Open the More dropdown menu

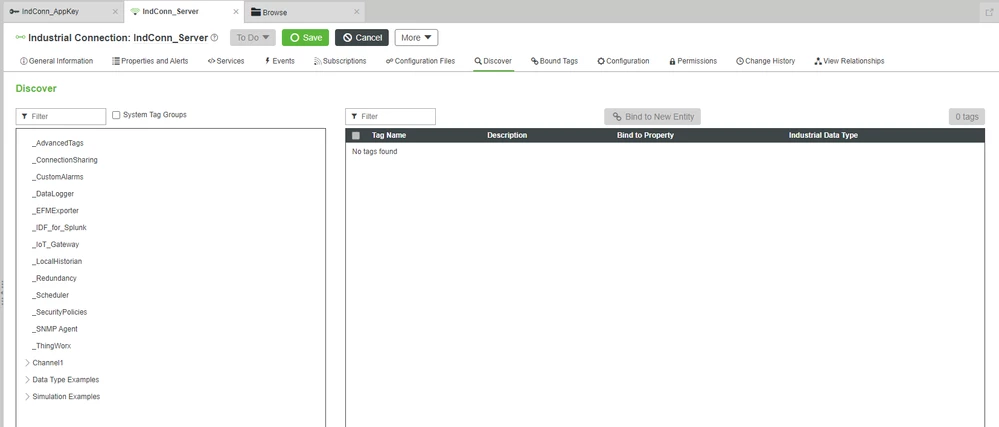(416, 38)
